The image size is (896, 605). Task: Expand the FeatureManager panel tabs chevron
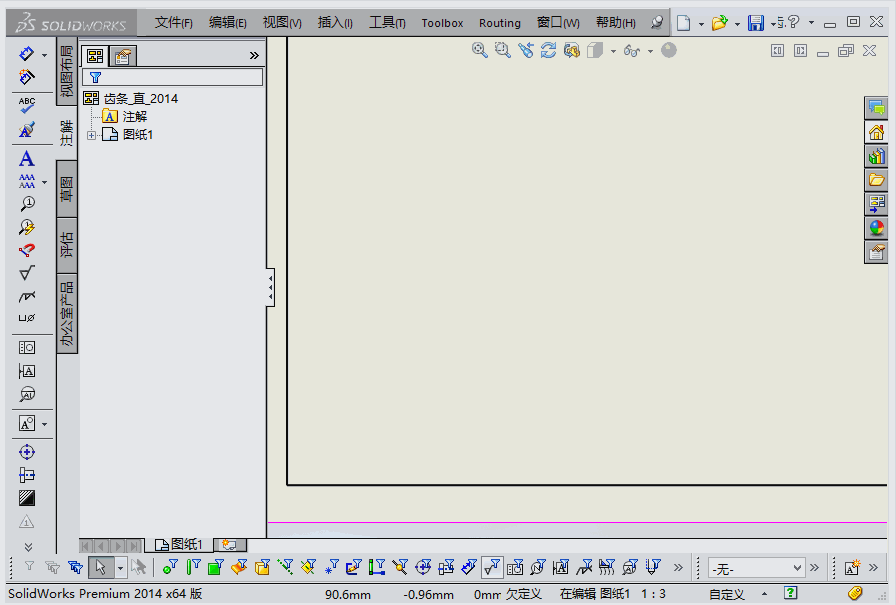point(254,55)
